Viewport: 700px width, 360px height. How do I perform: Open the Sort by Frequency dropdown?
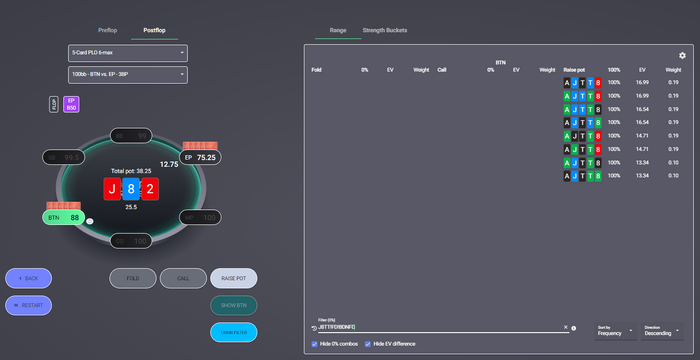coord(615,331)
